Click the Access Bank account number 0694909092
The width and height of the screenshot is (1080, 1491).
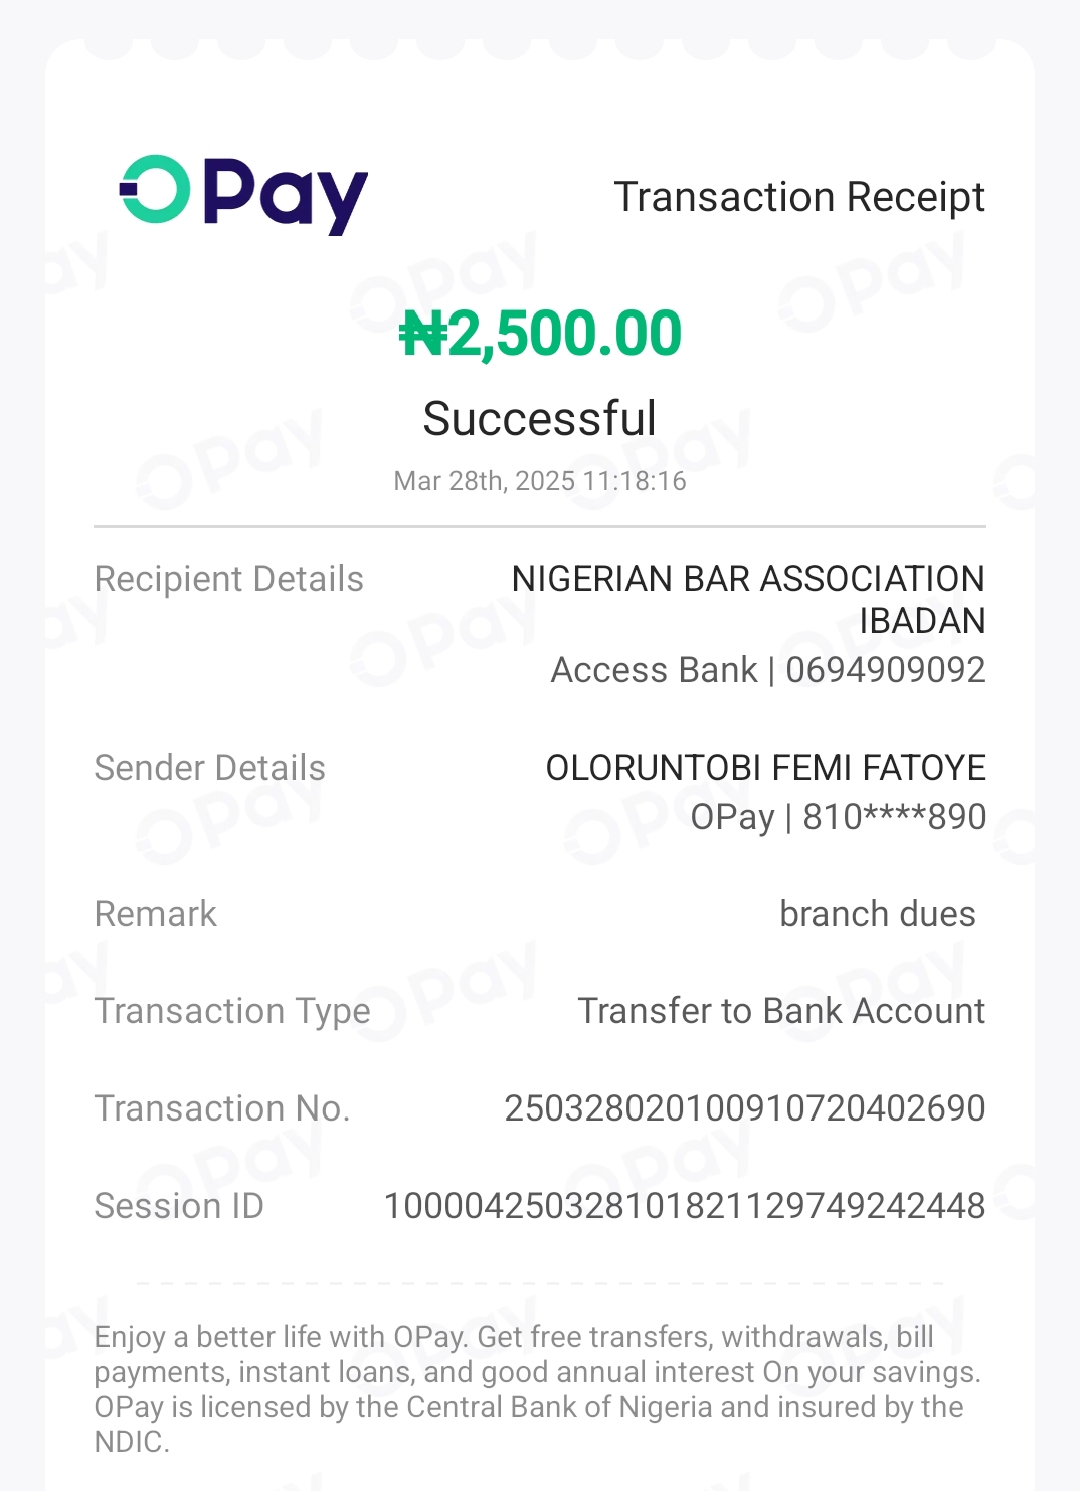pyautogui.click(x=885, y=670)
